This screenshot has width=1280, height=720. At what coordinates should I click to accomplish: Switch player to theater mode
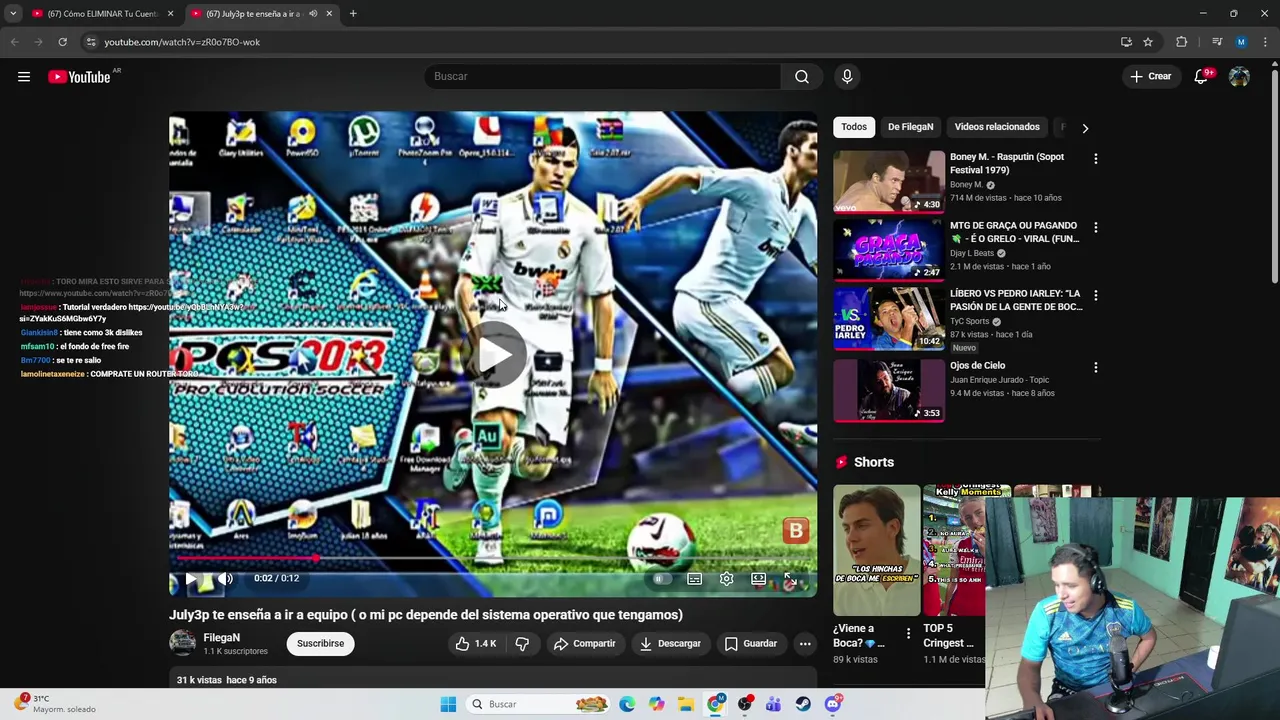(x=759, y=579)
